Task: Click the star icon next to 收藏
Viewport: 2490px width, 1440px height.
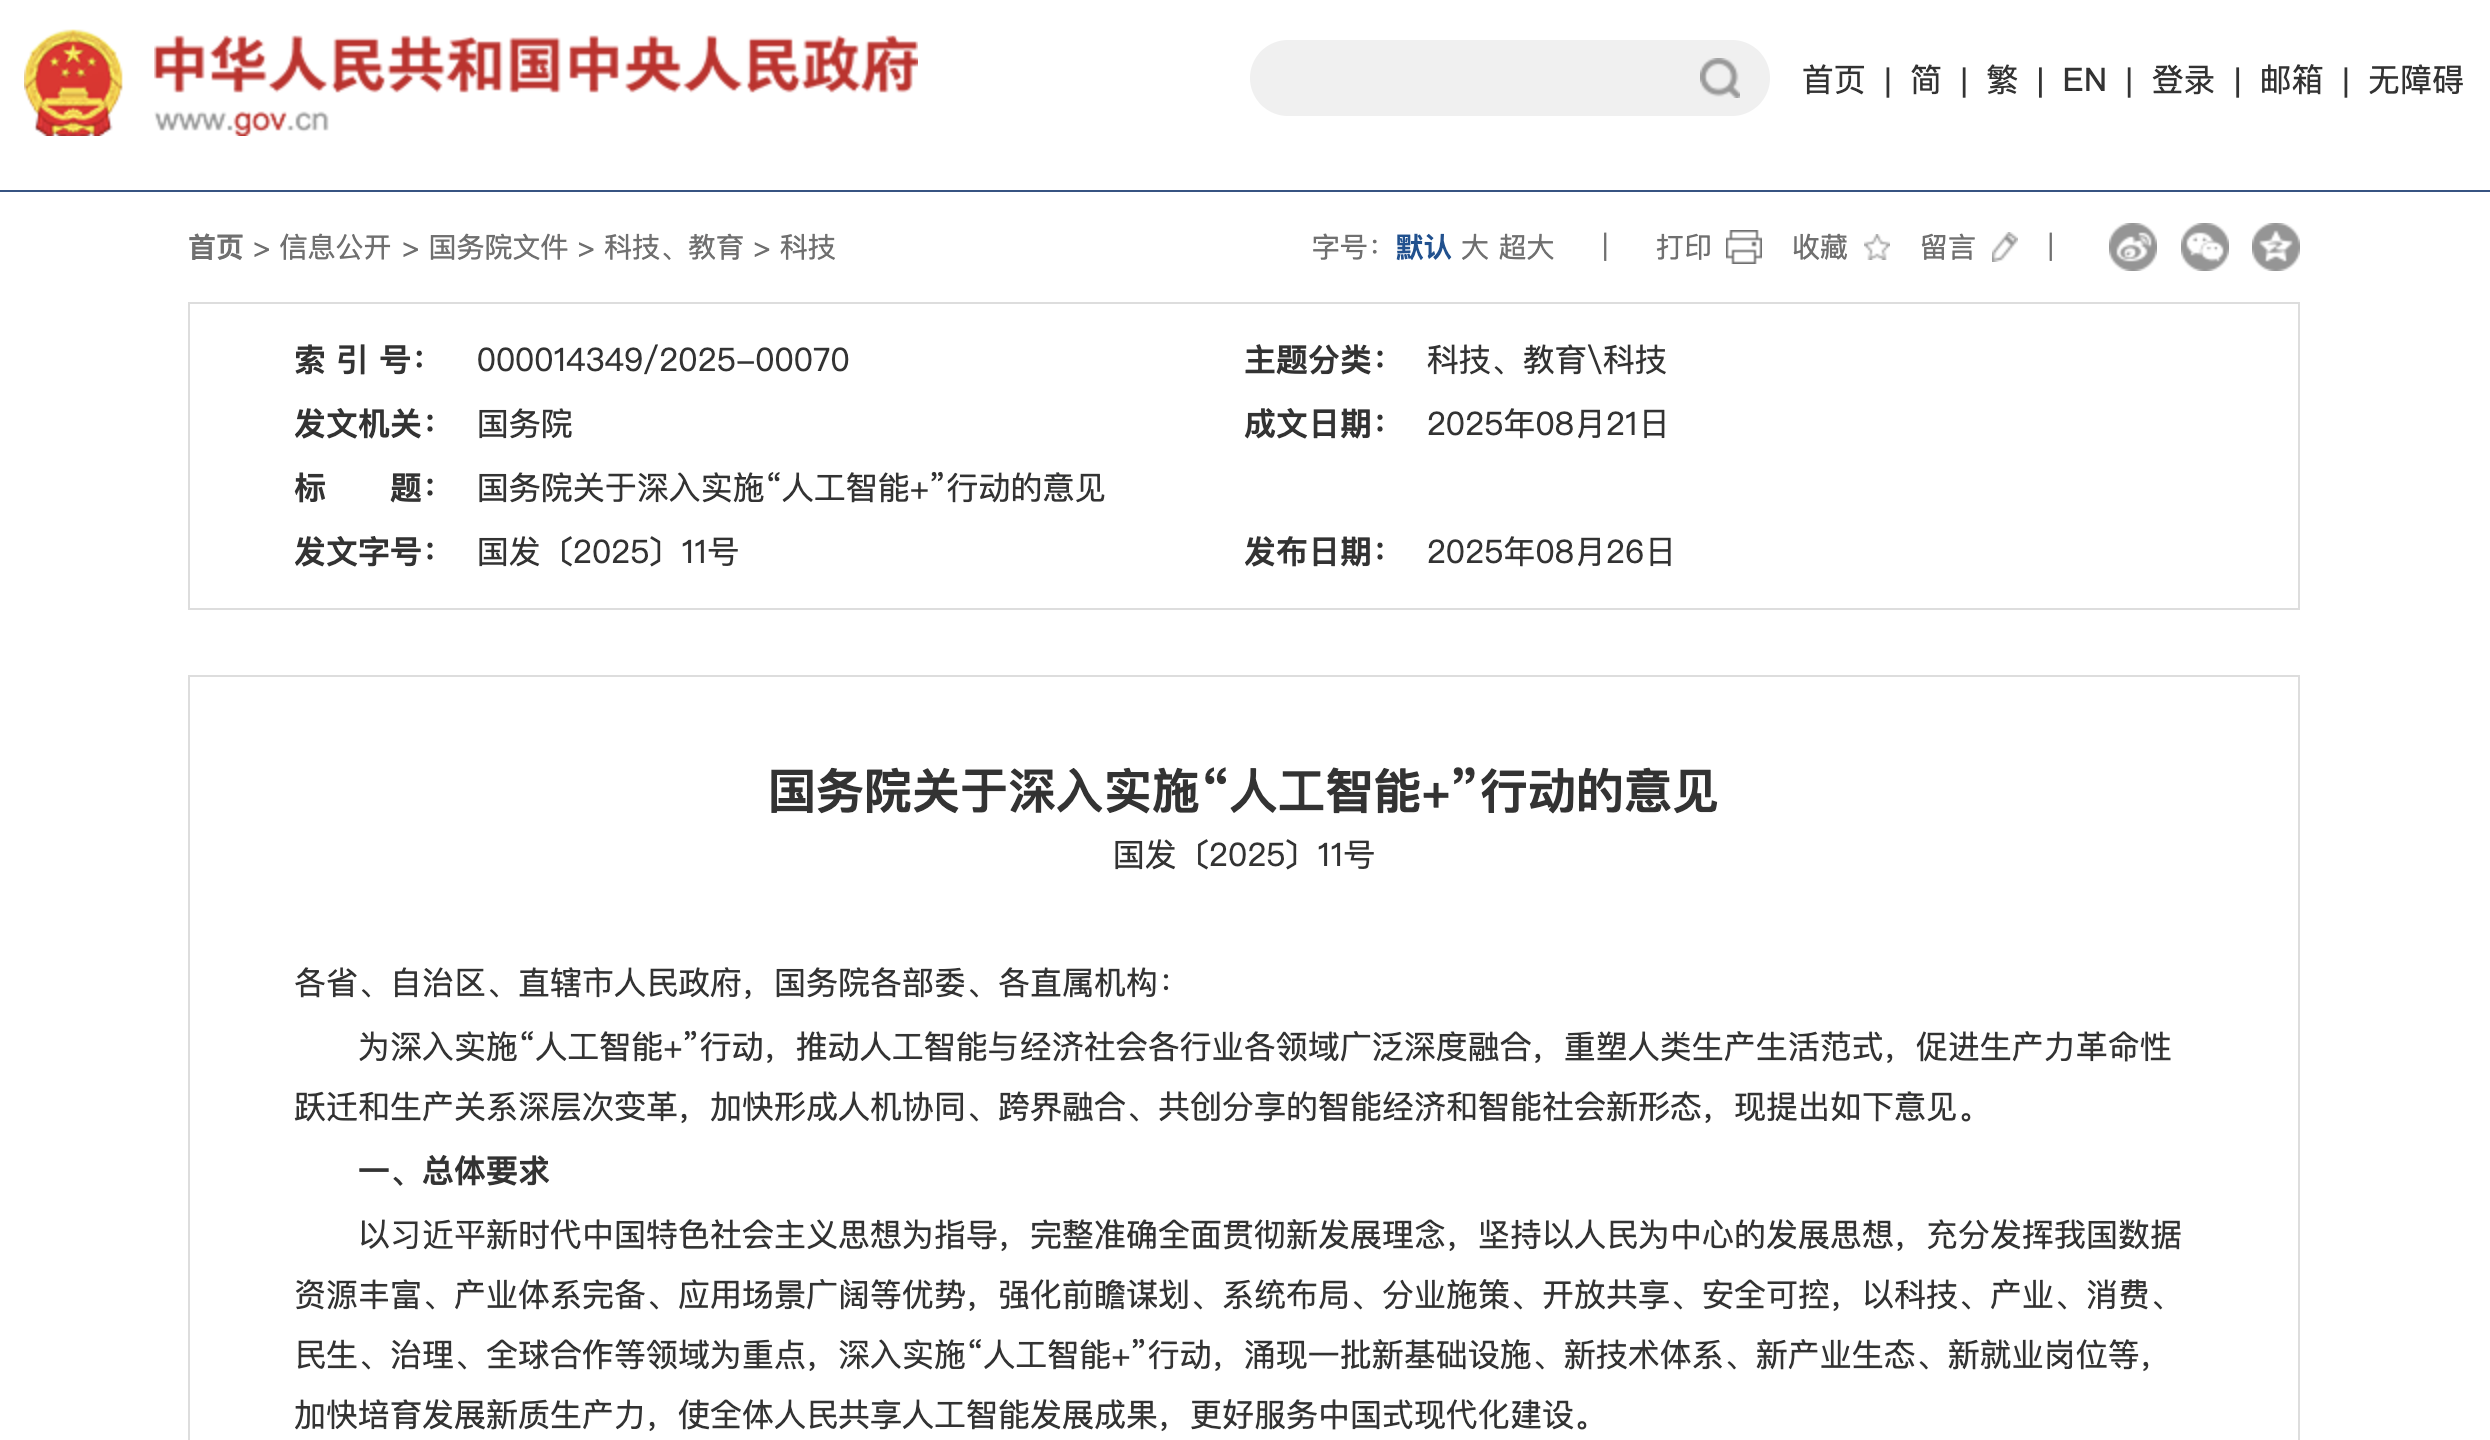Action: (x=1878, y=249)
